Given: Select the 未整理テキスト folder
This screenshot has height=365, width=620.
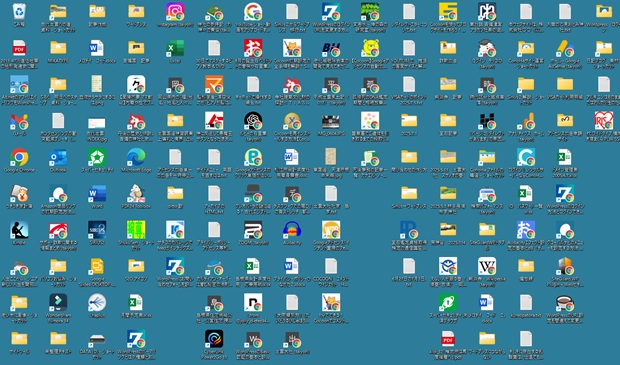Looking at the screenshot, I should [x=58, y=339].
